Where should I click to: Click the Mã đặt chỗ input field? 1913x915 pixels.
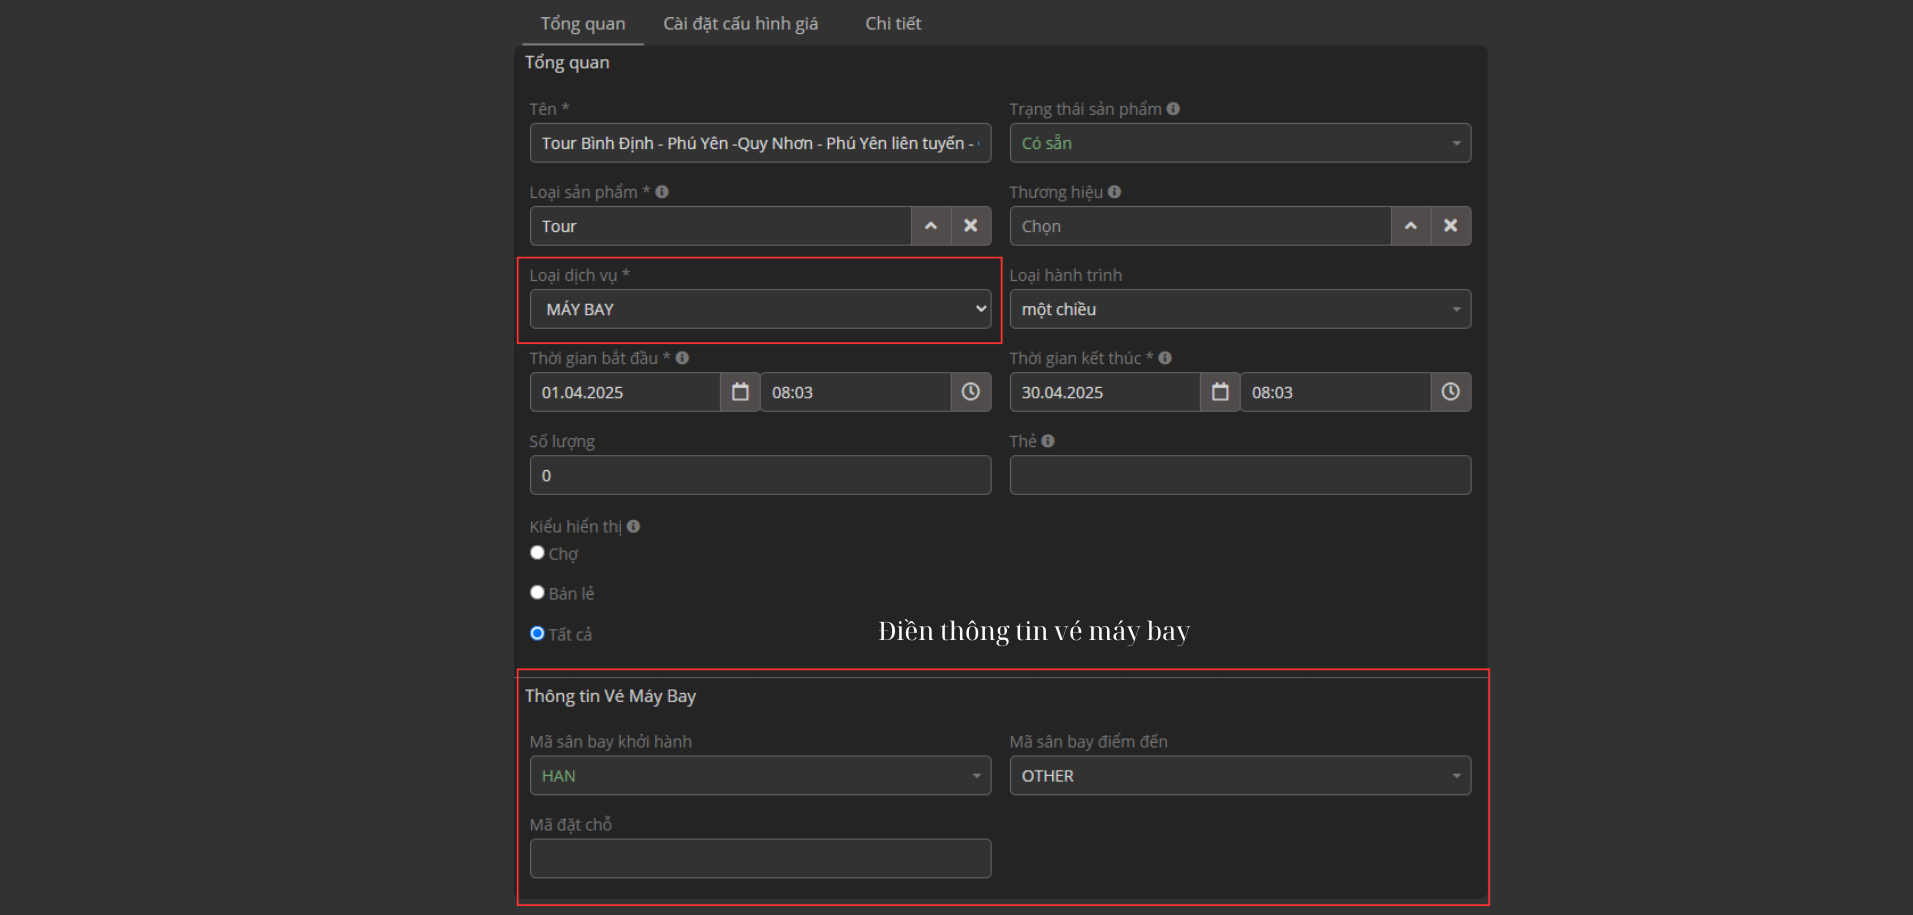[x=760, y=858]
